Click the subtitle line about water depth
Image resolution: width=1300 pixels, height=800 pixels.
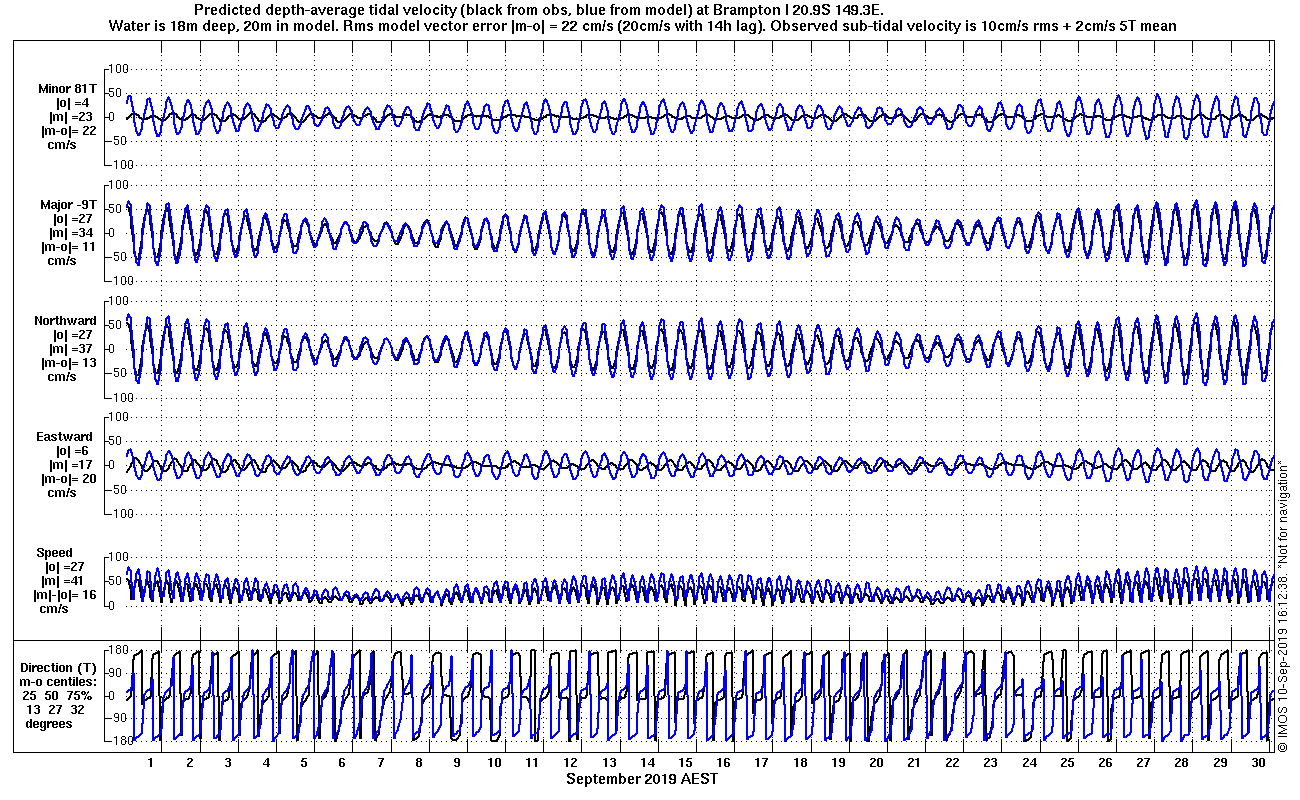(641, 25)
